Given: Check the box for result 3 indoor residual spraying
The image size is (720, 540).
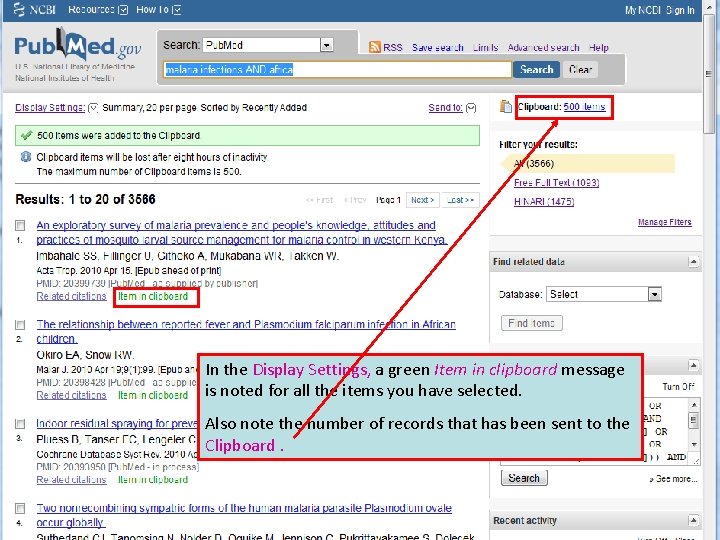Looking at the screenshot, I should [x=20, y=423].
